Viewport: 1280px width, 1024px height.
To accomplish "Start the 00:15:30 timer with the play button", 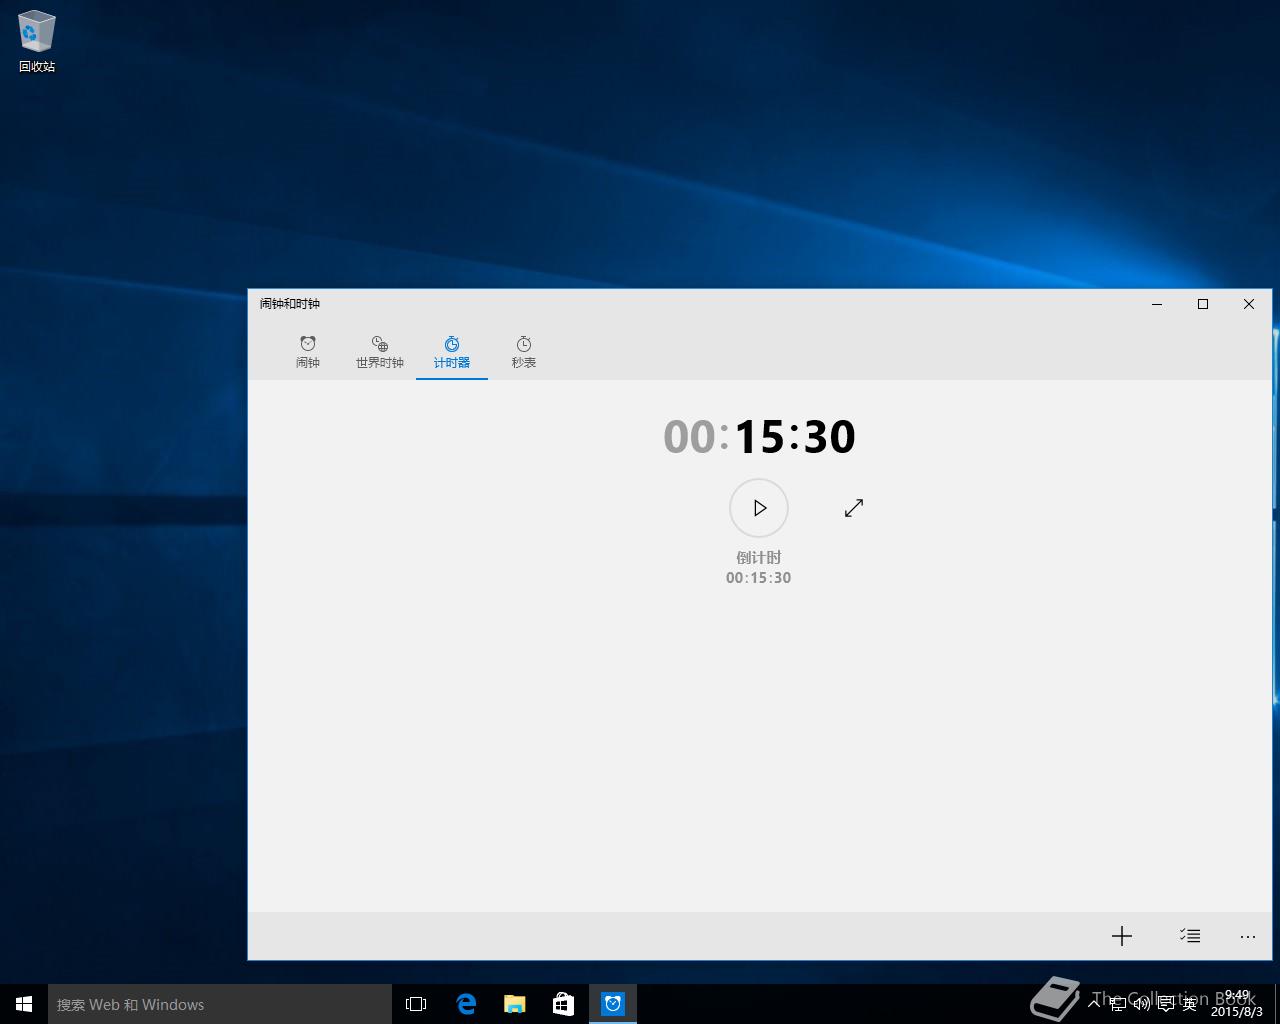I will point(759,508).
